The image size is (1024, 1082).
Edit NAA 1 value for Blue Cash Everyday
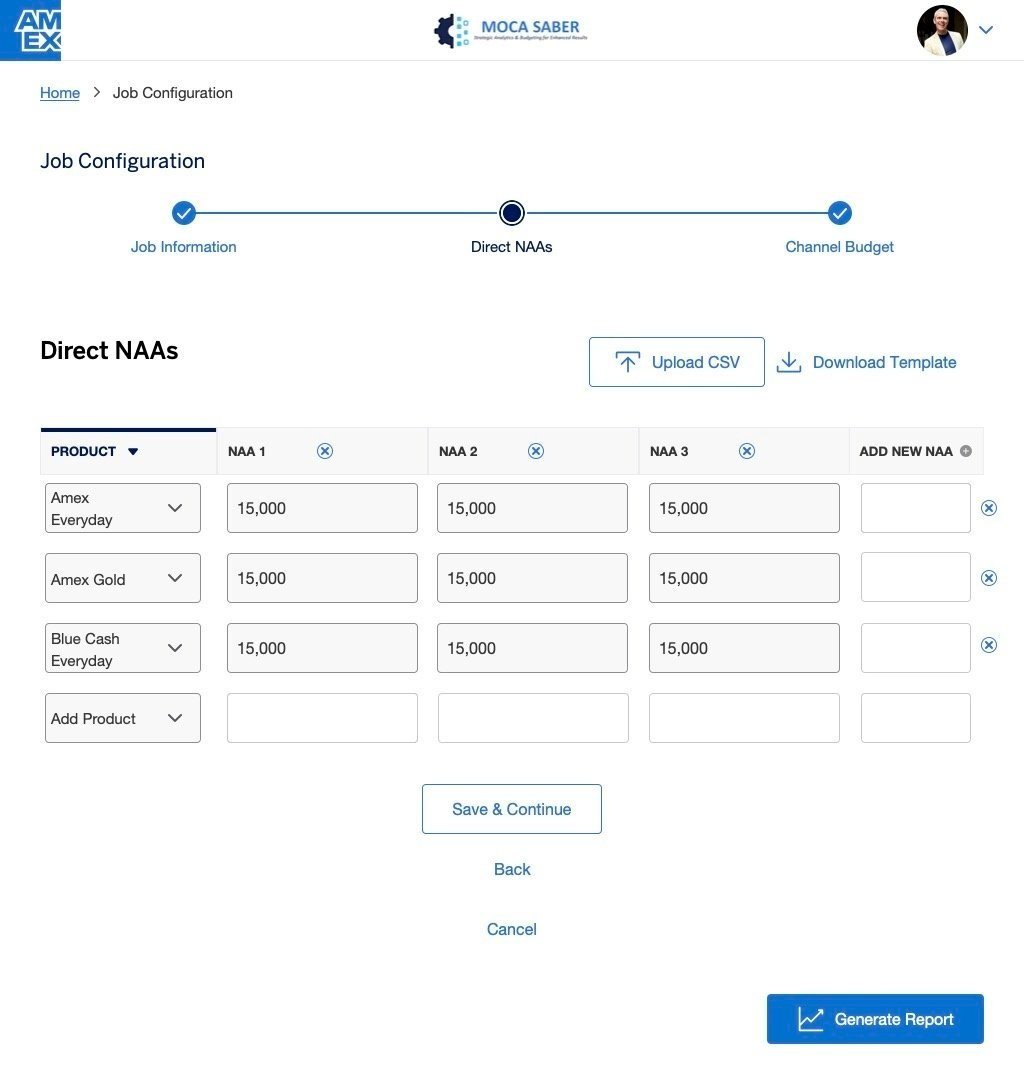(322, 648)
